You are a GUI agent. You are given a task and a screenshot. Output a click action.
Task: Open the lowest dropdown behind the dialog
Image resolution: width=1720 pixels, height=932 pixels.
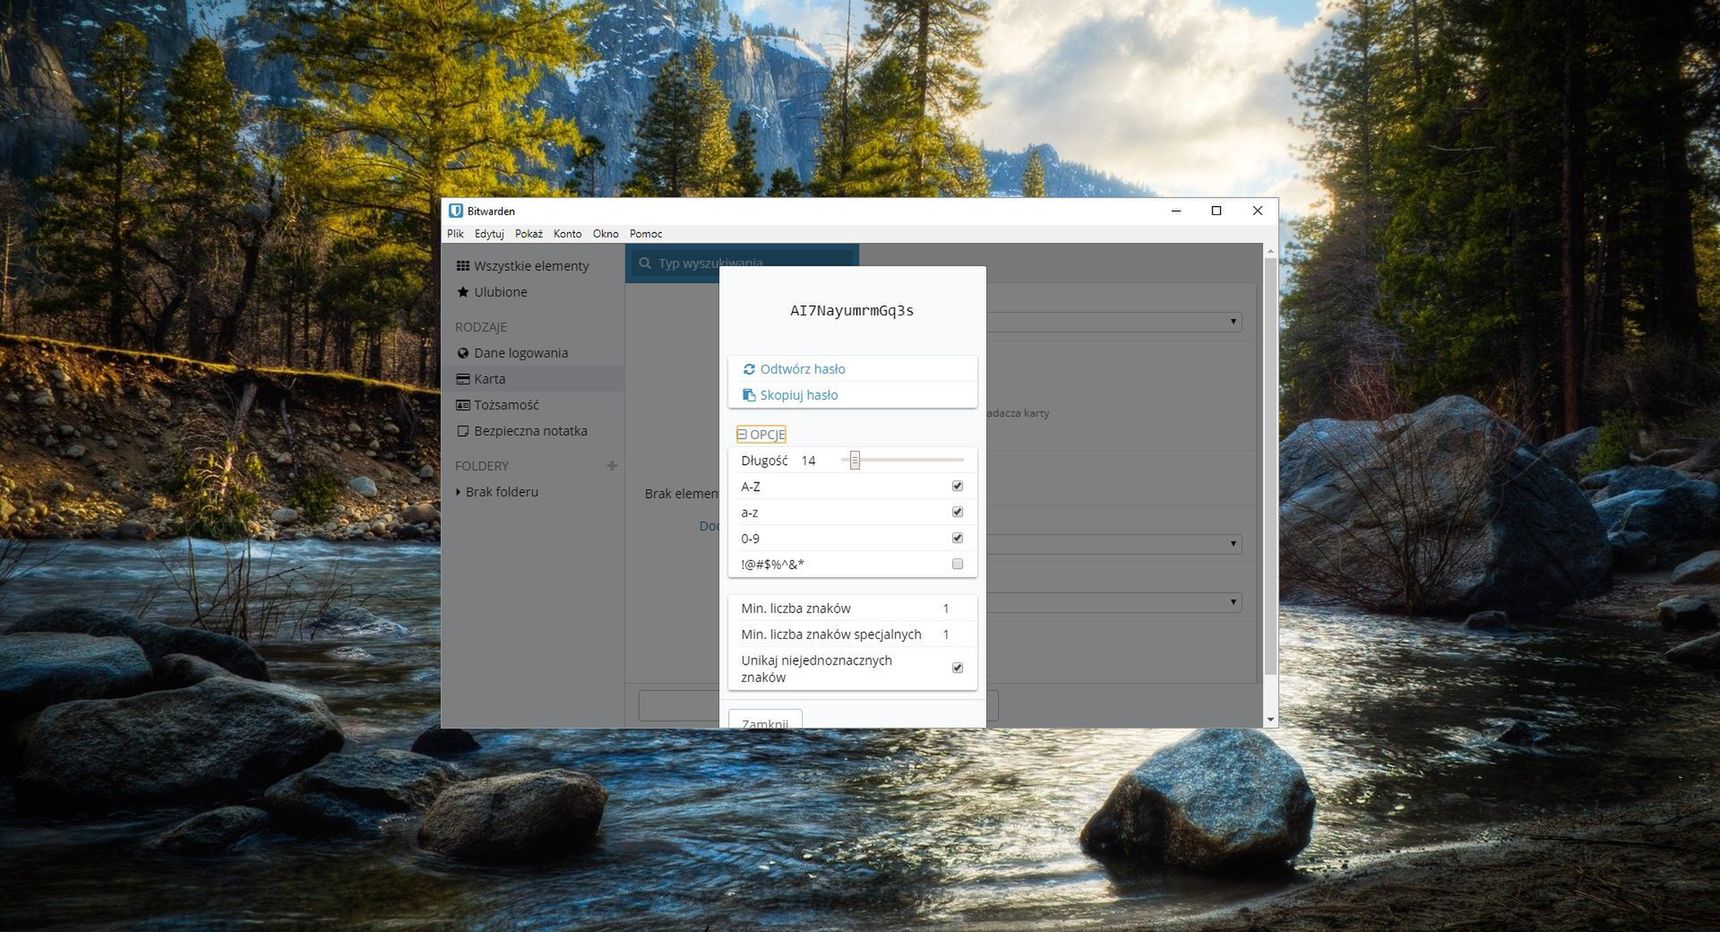(x=1114, y=602)
